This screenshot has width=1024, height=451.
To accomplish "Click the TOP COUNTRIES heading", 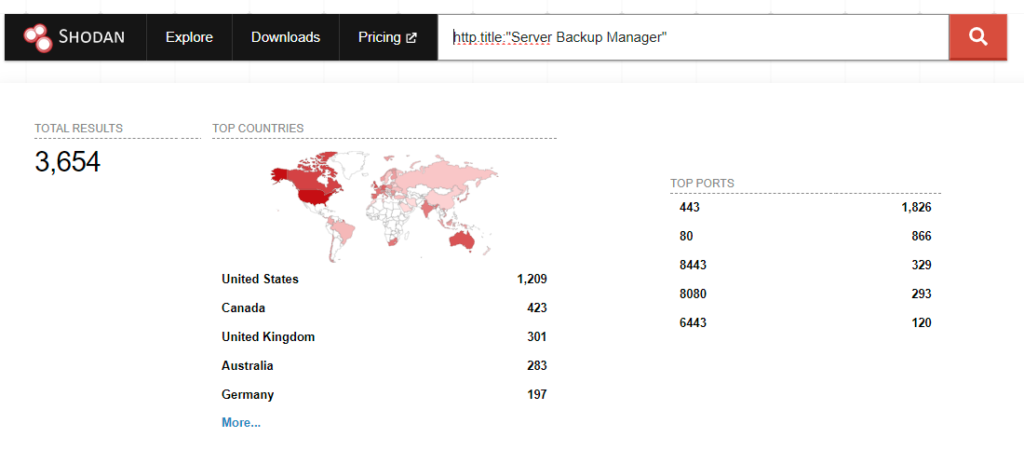I will 258,128.
